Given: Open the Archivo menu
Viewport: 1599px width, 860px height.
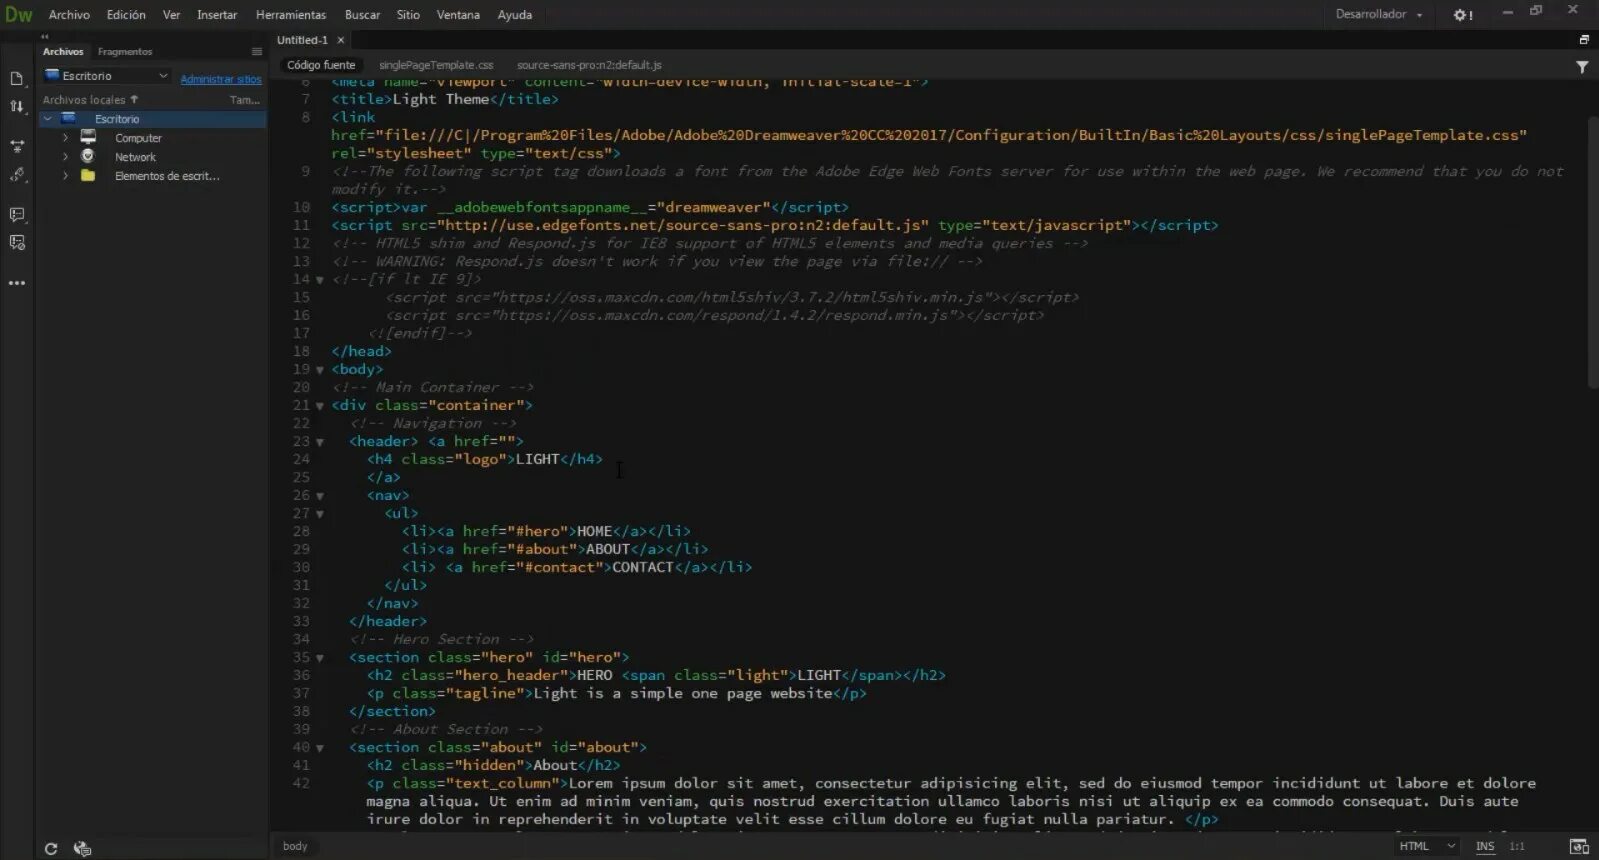Looking at the screenshot, I should point(69,15).
